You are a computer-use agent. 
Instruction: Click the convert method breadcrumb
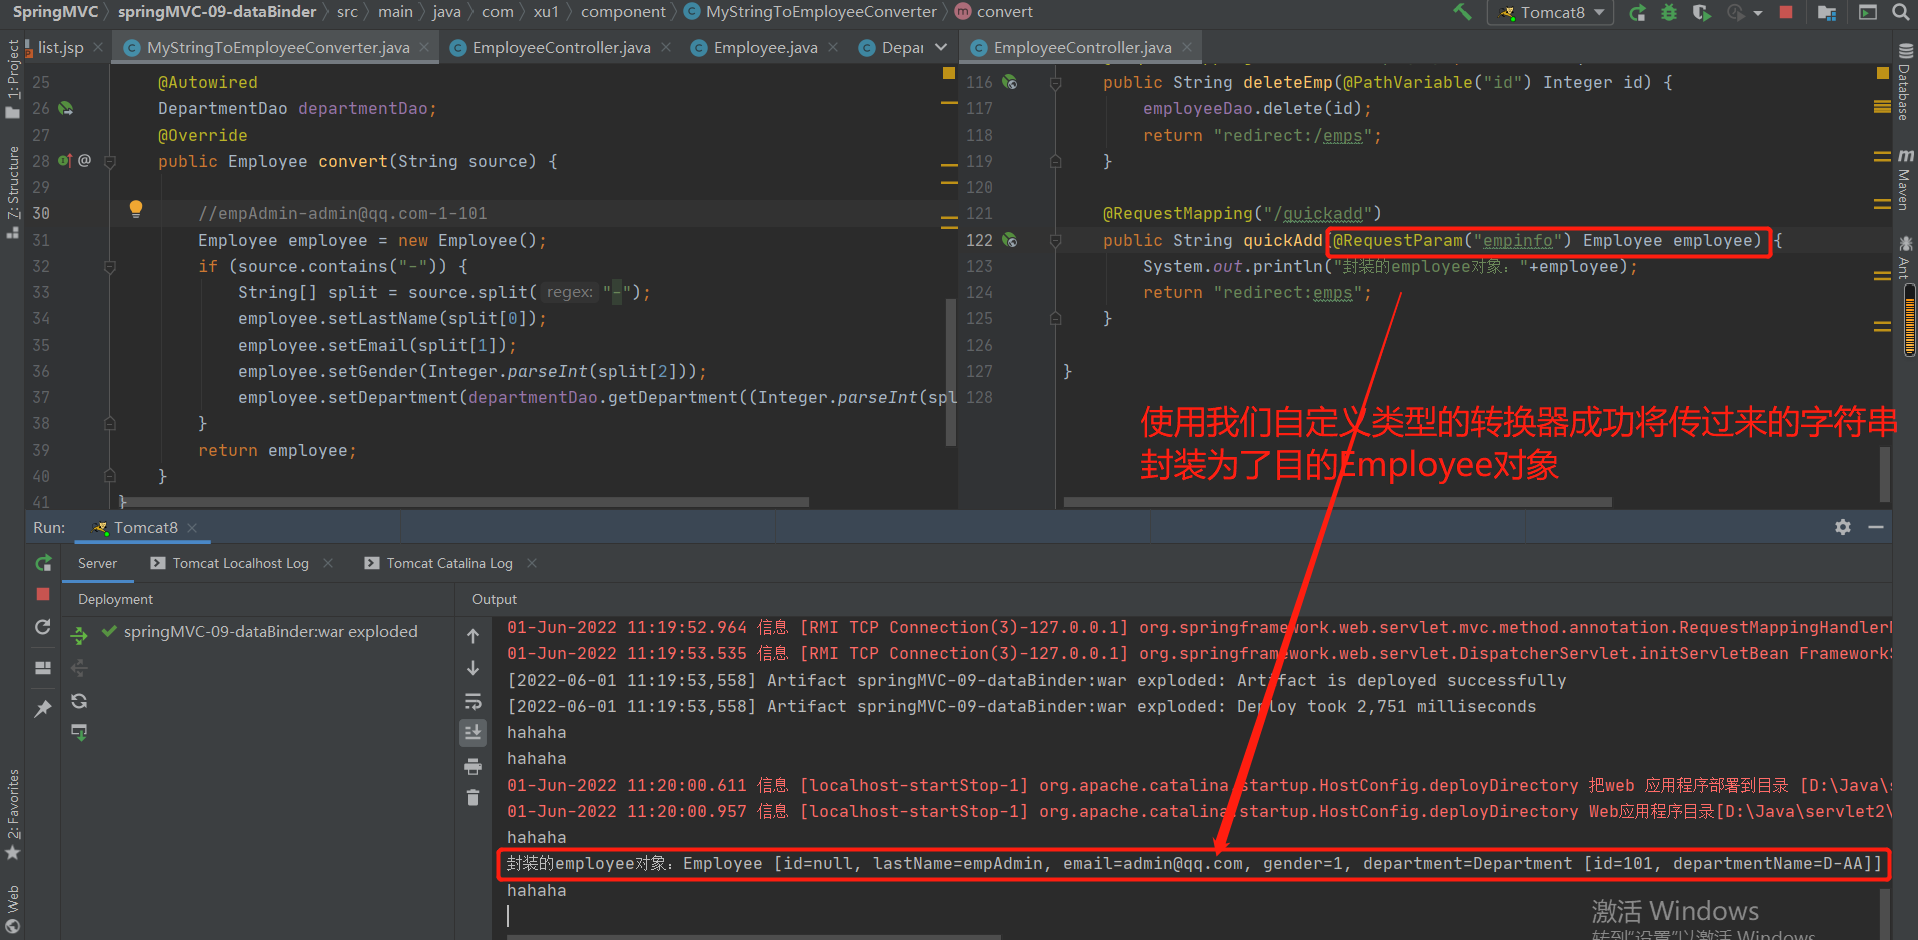tap(1005, 12)
